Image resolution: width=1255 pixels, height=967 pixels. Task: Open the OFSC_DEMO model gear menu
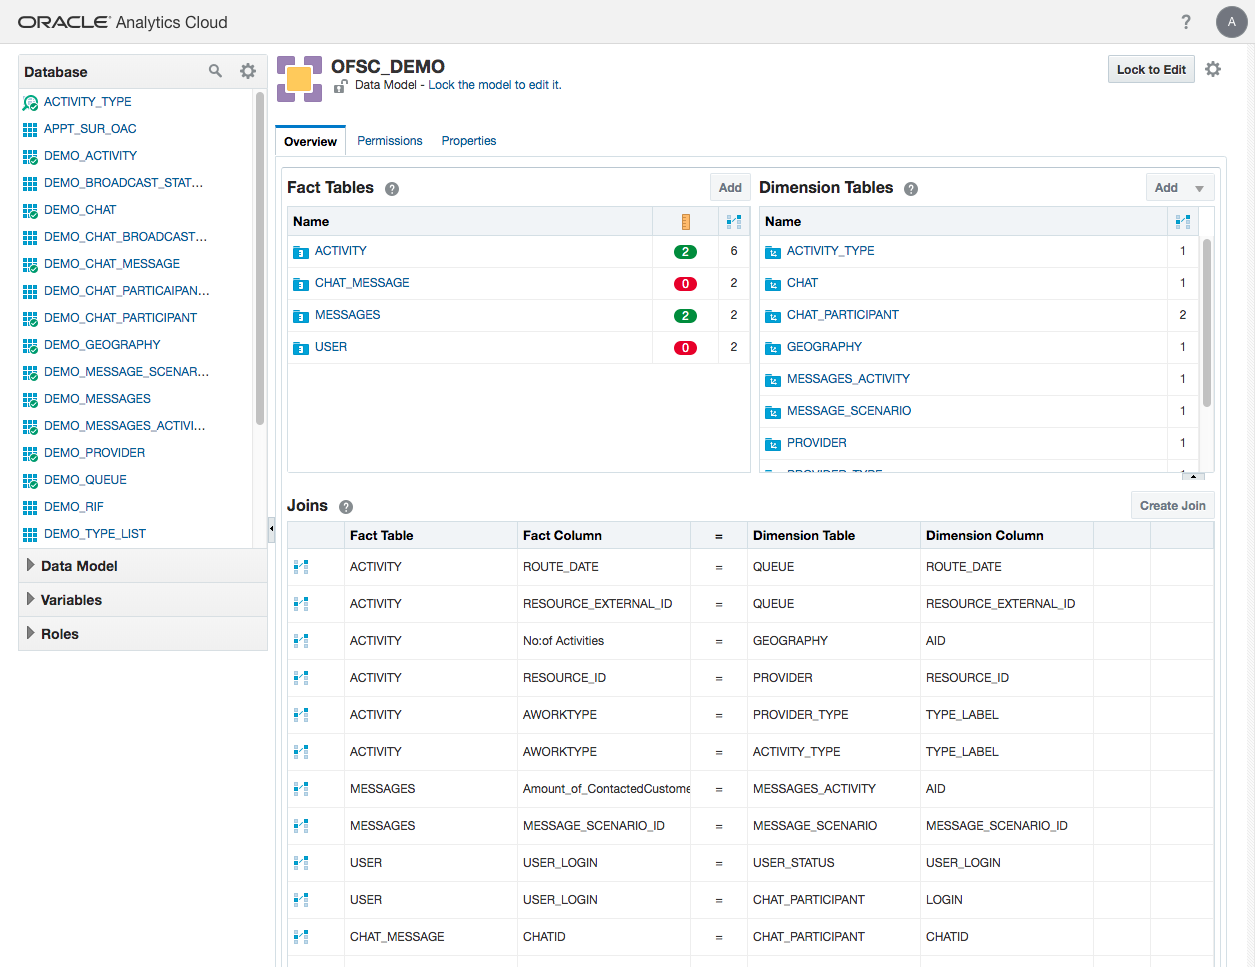coord(1213,69)
